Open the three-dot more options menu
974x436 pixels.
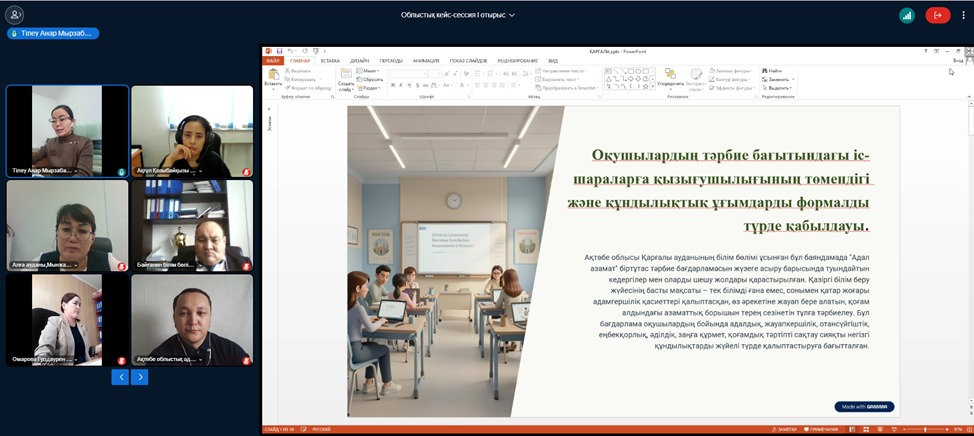(x=965, y=15)
